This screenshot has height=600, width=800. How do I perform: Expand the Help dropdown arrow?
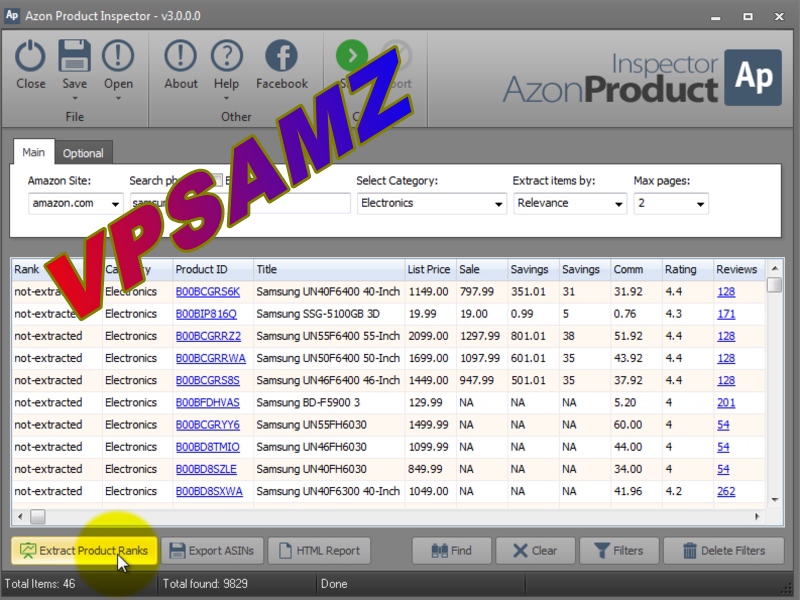click(226, 98)
